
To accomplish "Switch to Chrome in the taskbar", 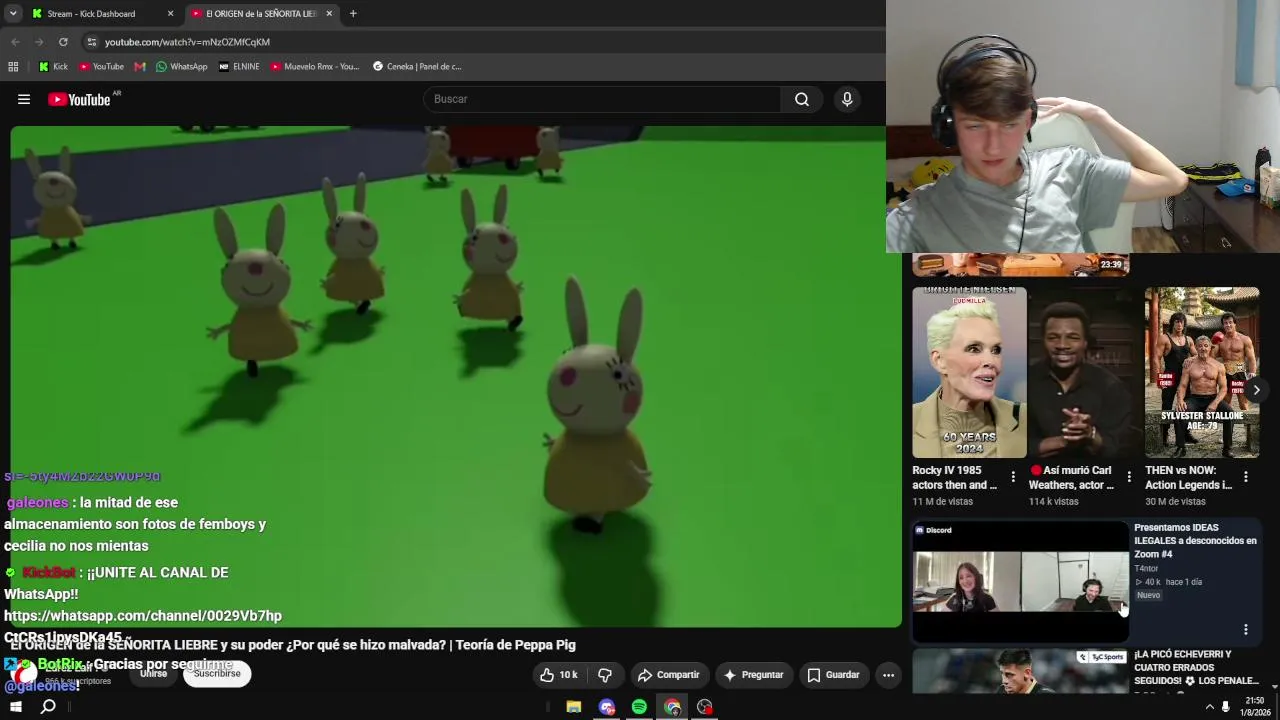I will pyautogui.click(x=672, y=707).
